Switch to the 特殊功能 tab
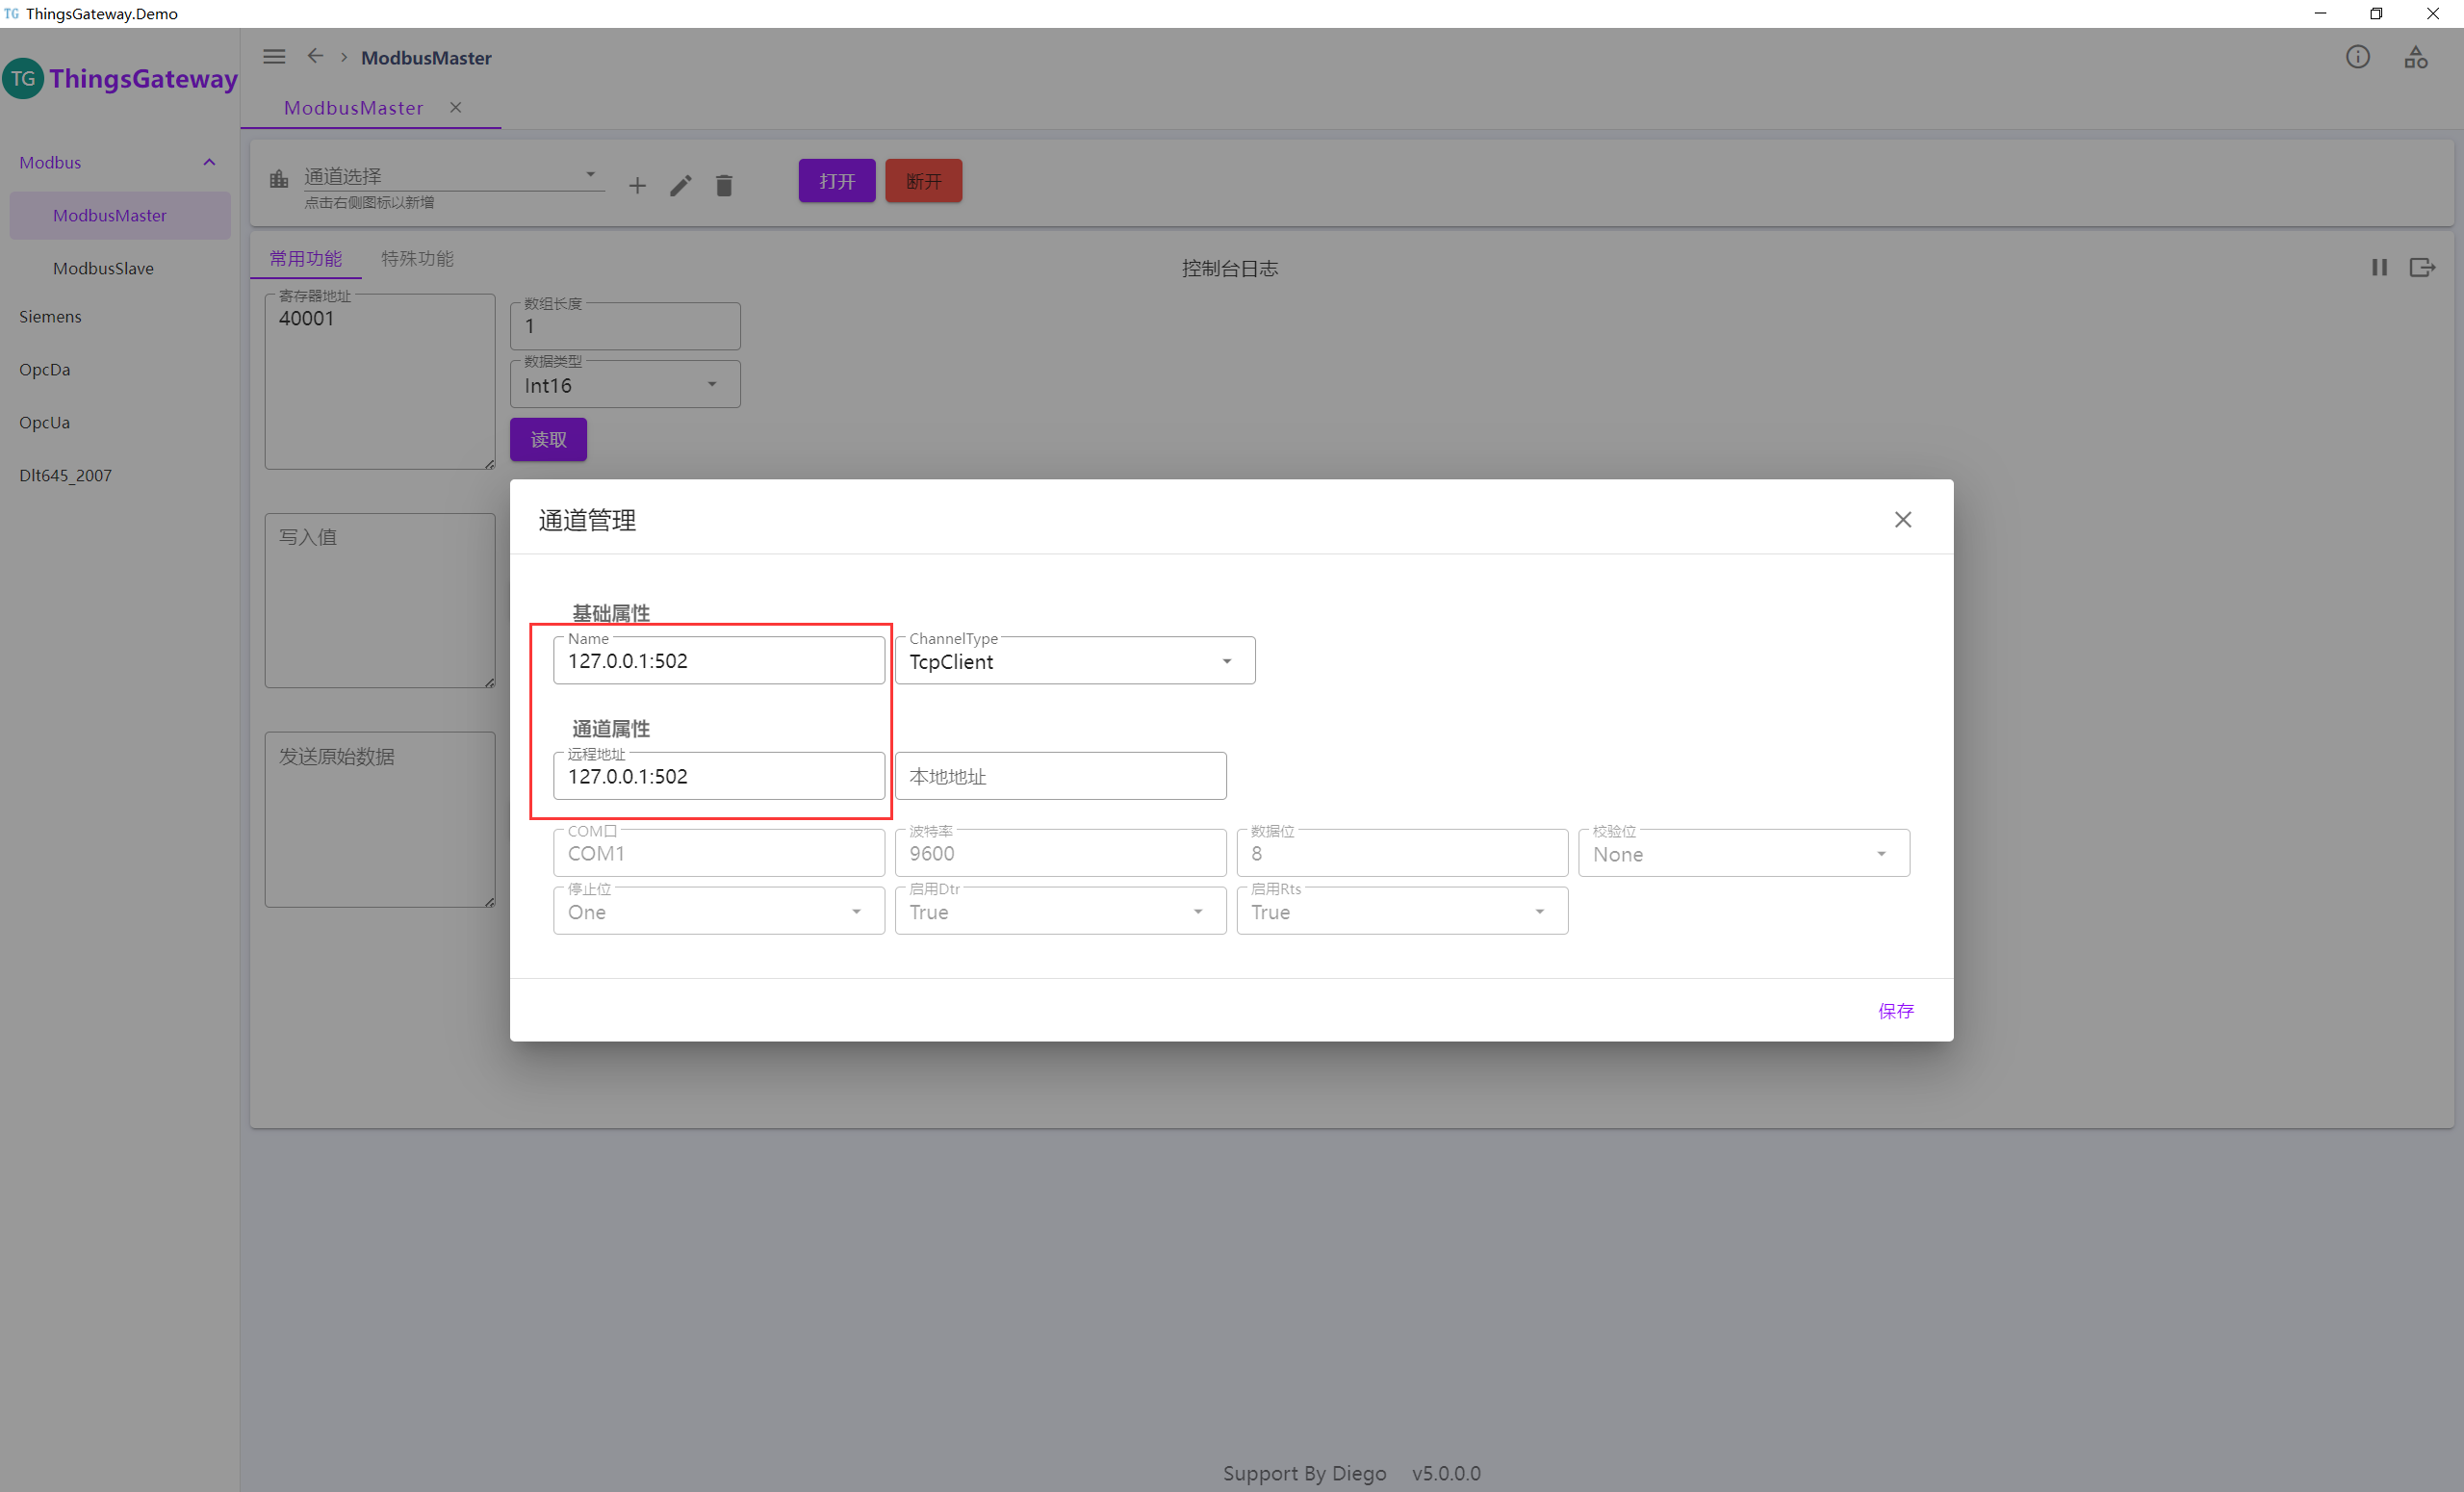The height and width of the screenshot is (1492, 2464). (x=417, y=259)
